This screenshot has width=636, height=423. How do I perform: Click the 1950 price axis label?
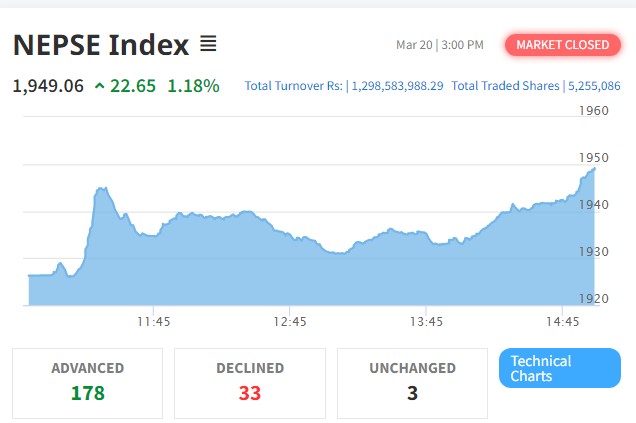click(594, 158)
